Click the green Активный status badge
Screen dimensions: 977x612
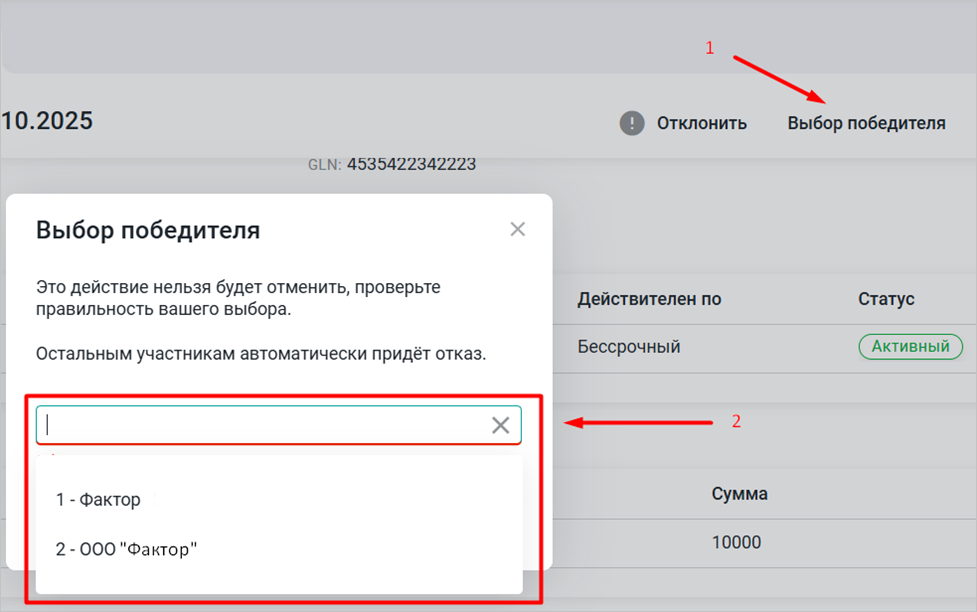click(910, 347)
